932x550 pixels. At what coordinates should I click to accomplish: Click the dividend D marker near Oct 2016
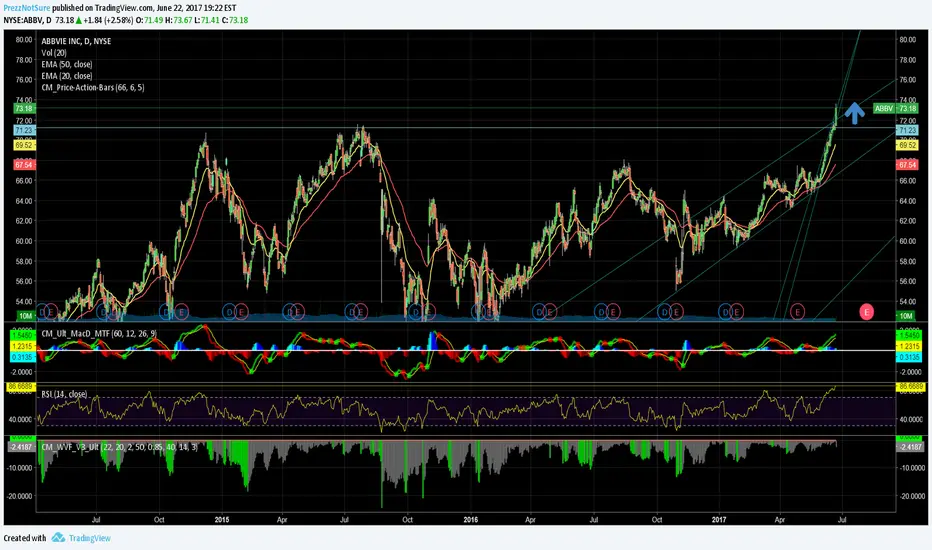tap(664, 312)
